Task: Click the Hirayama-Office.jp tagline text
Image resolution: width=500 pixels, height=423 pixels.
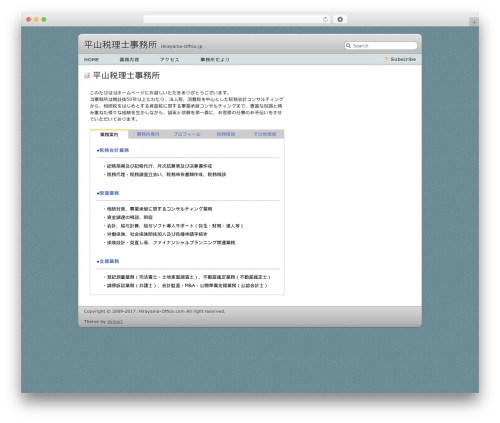Action: tap(181, 46)
